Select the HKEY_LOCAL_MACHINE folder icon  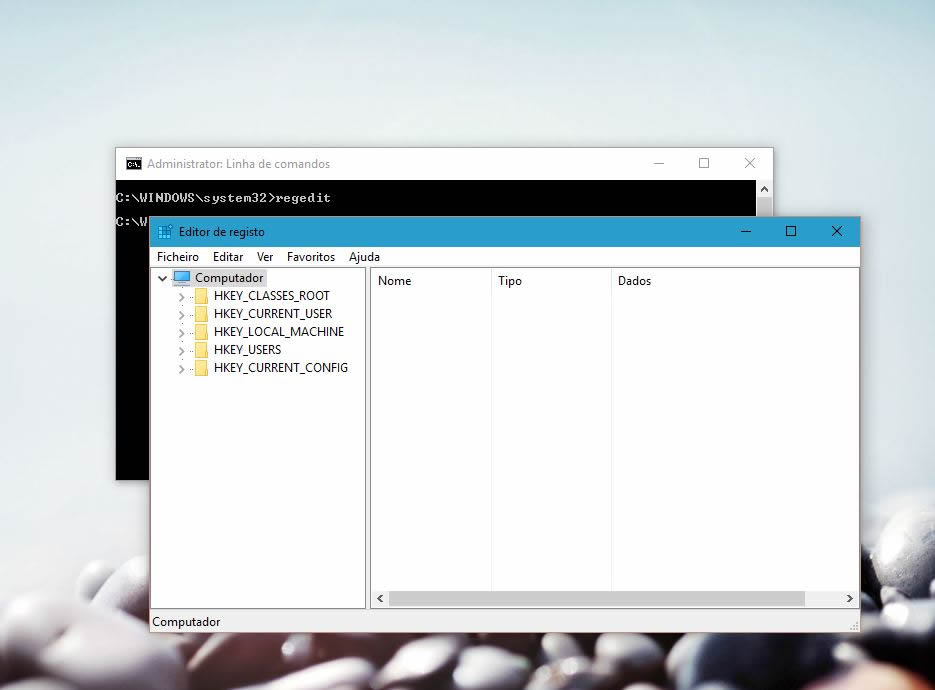[x=200, y=331]
